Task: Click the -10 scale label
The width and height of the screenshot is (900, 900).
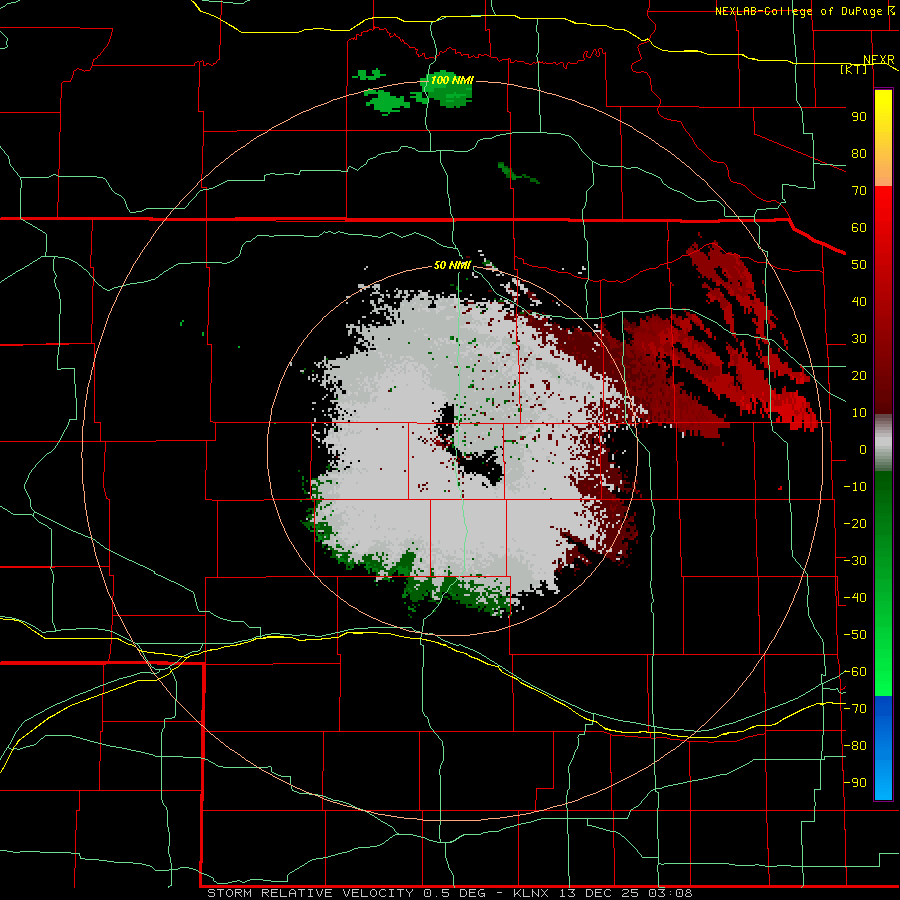Action: tap(855, 487)
